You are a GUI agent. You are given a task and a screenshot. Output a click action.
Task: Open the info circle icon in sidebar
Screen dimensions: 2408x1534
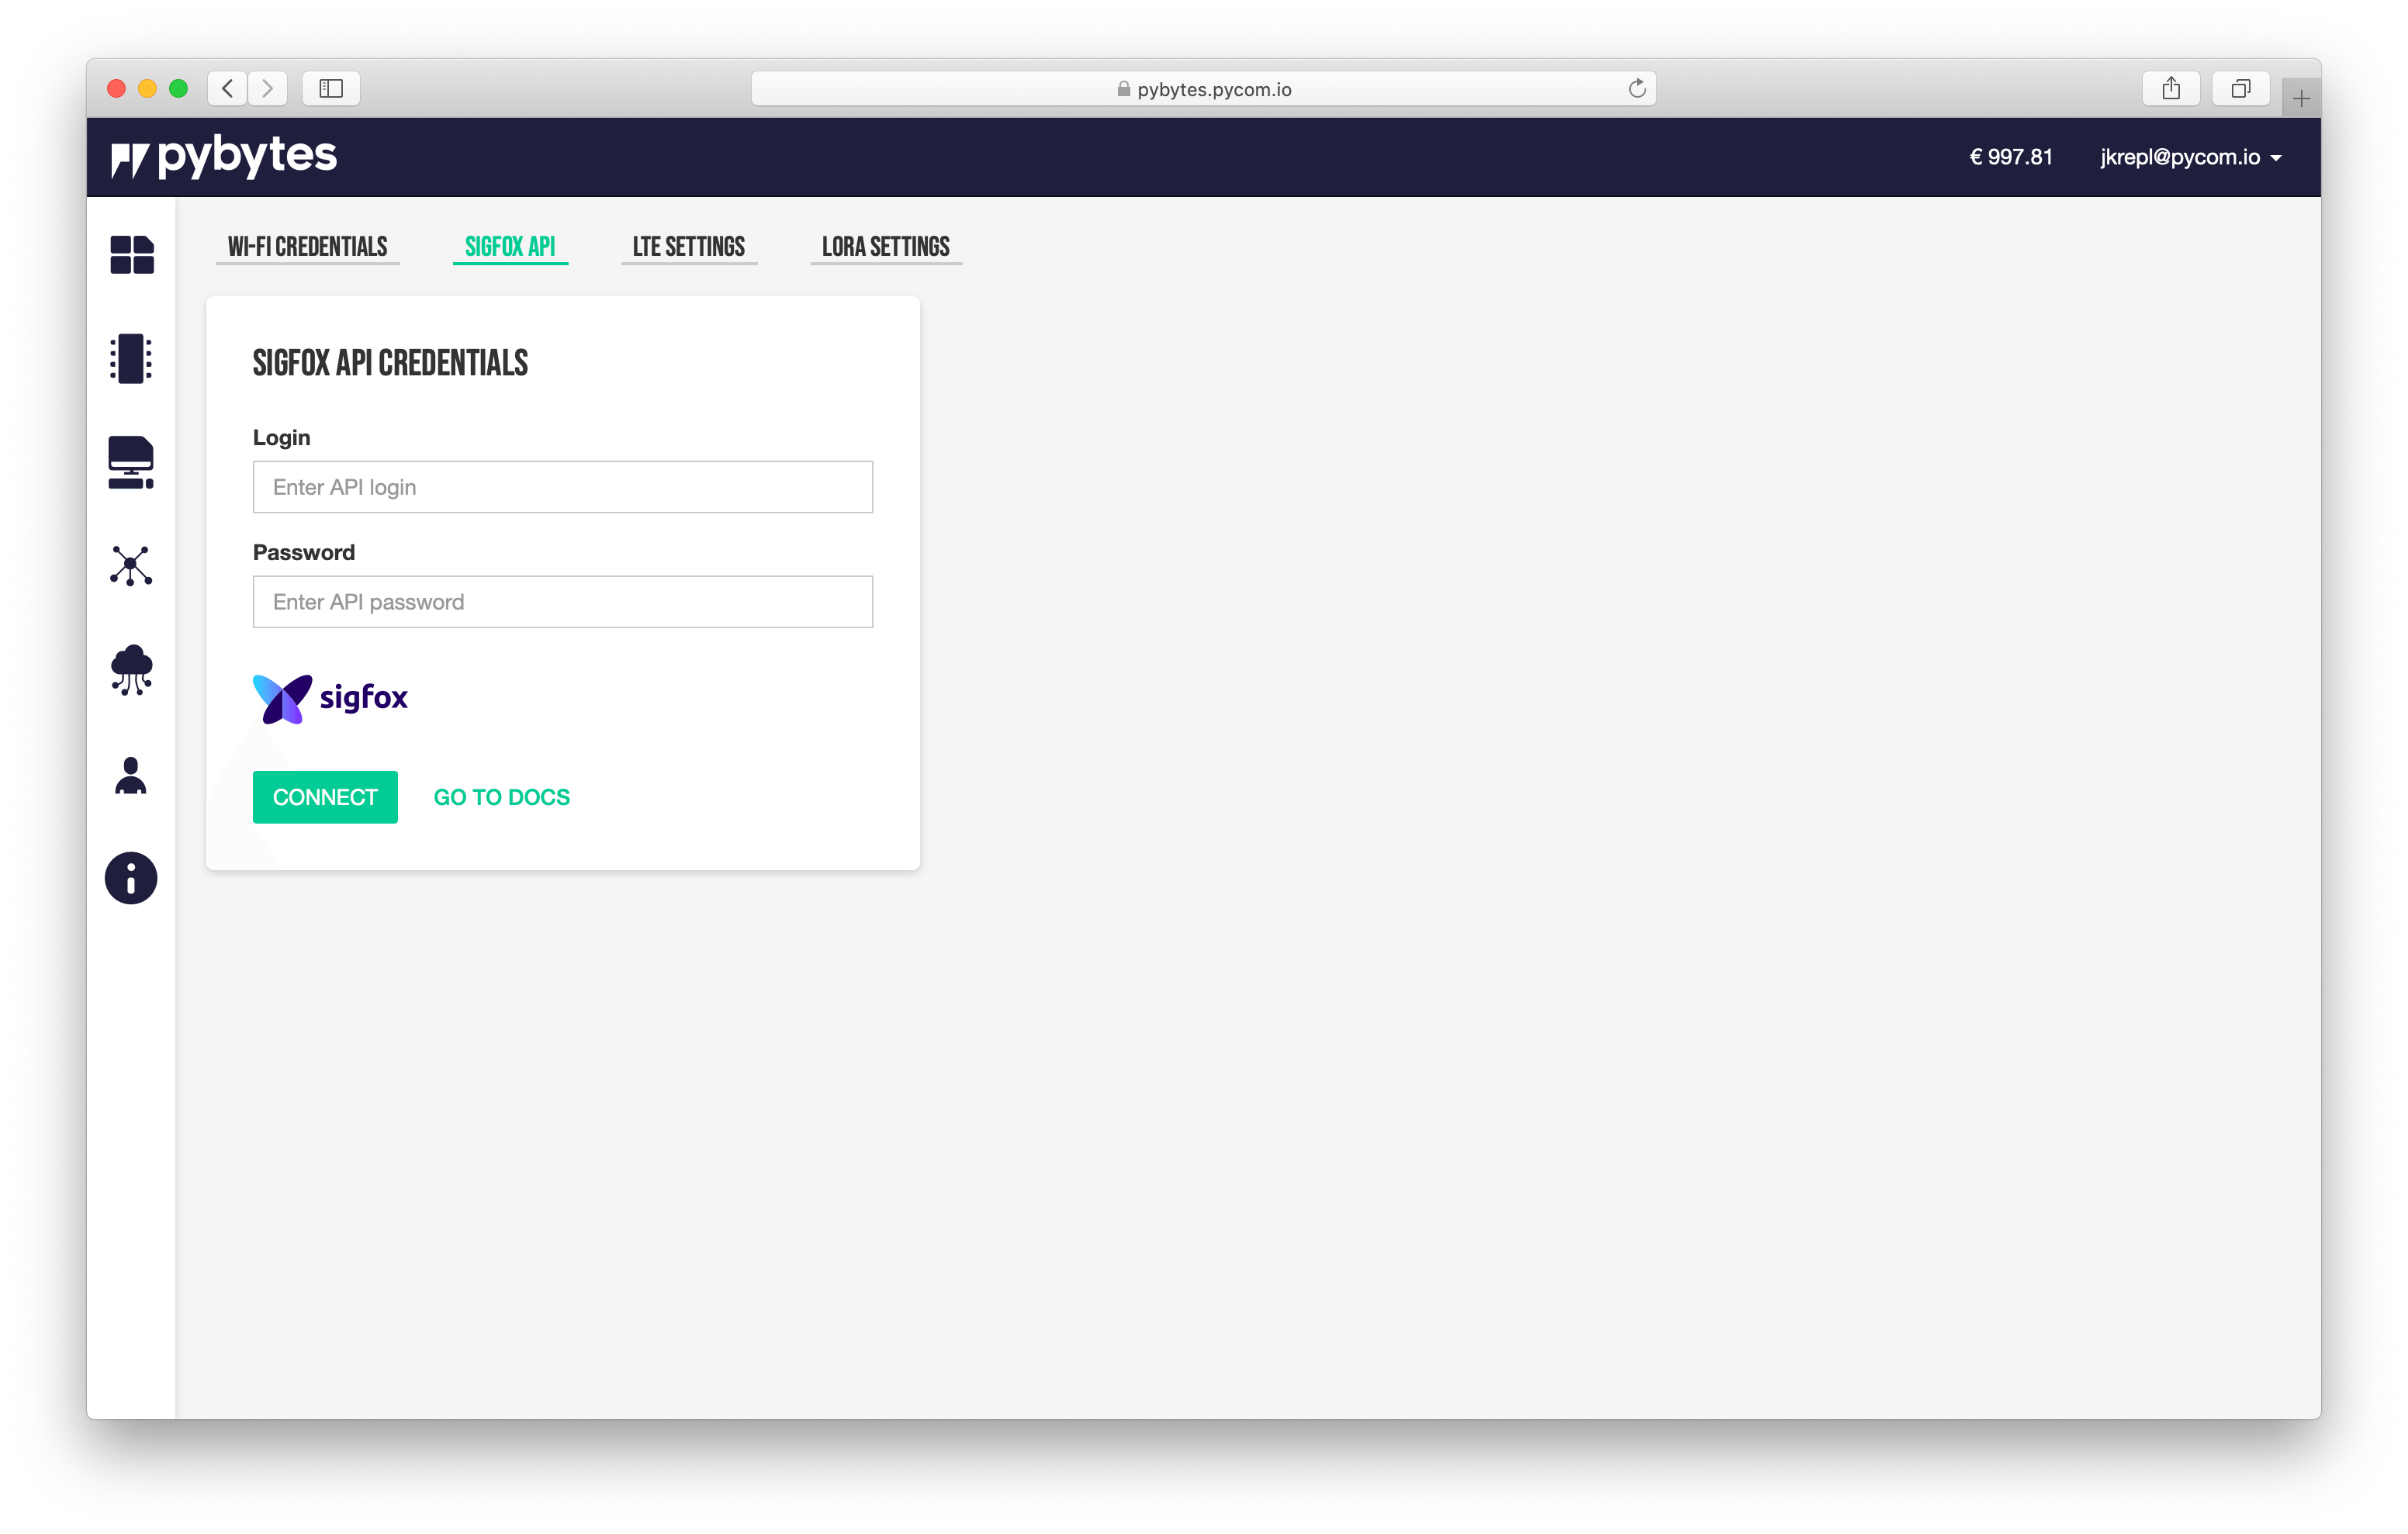pos(131,878)
